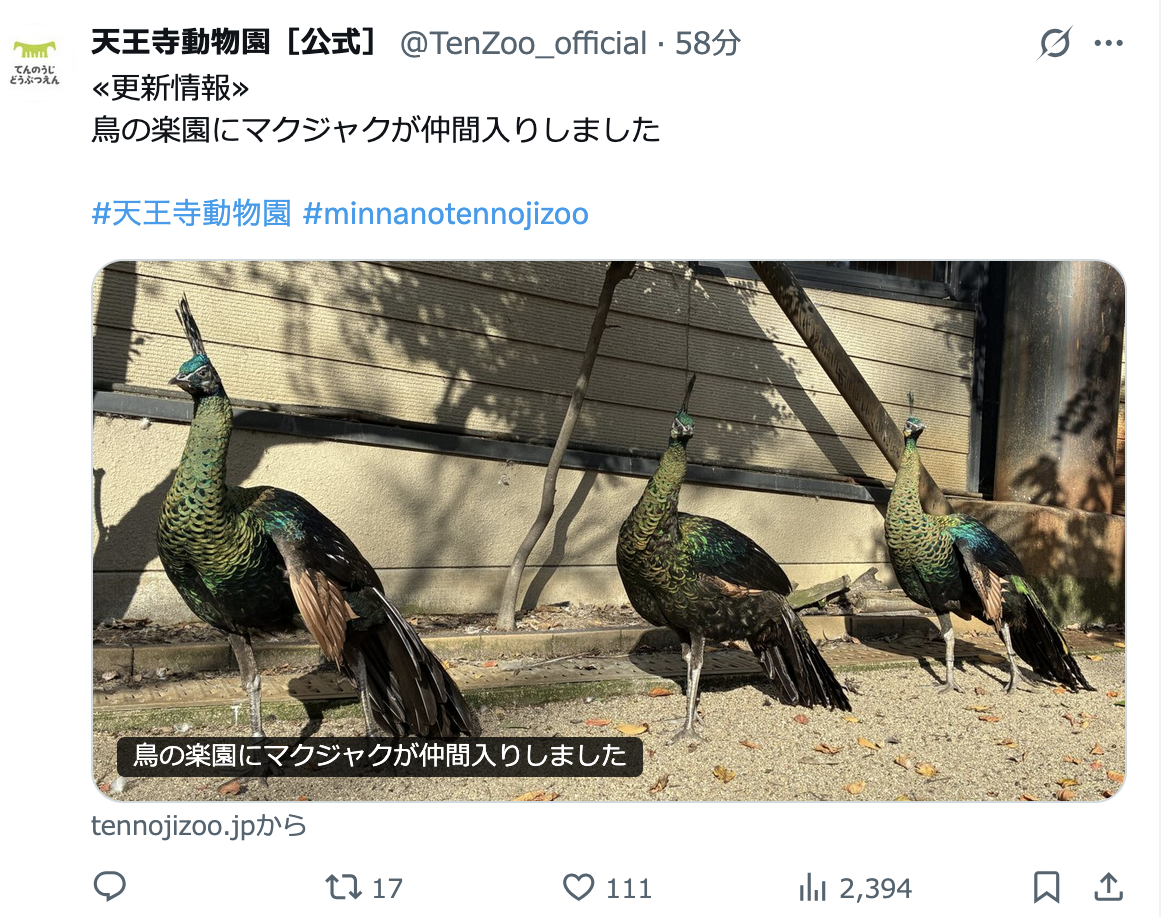The height and width of the screenshot is (917, 1169).
Task: Open hashtag #minnanotennojizoo
Action: [446, 214]
